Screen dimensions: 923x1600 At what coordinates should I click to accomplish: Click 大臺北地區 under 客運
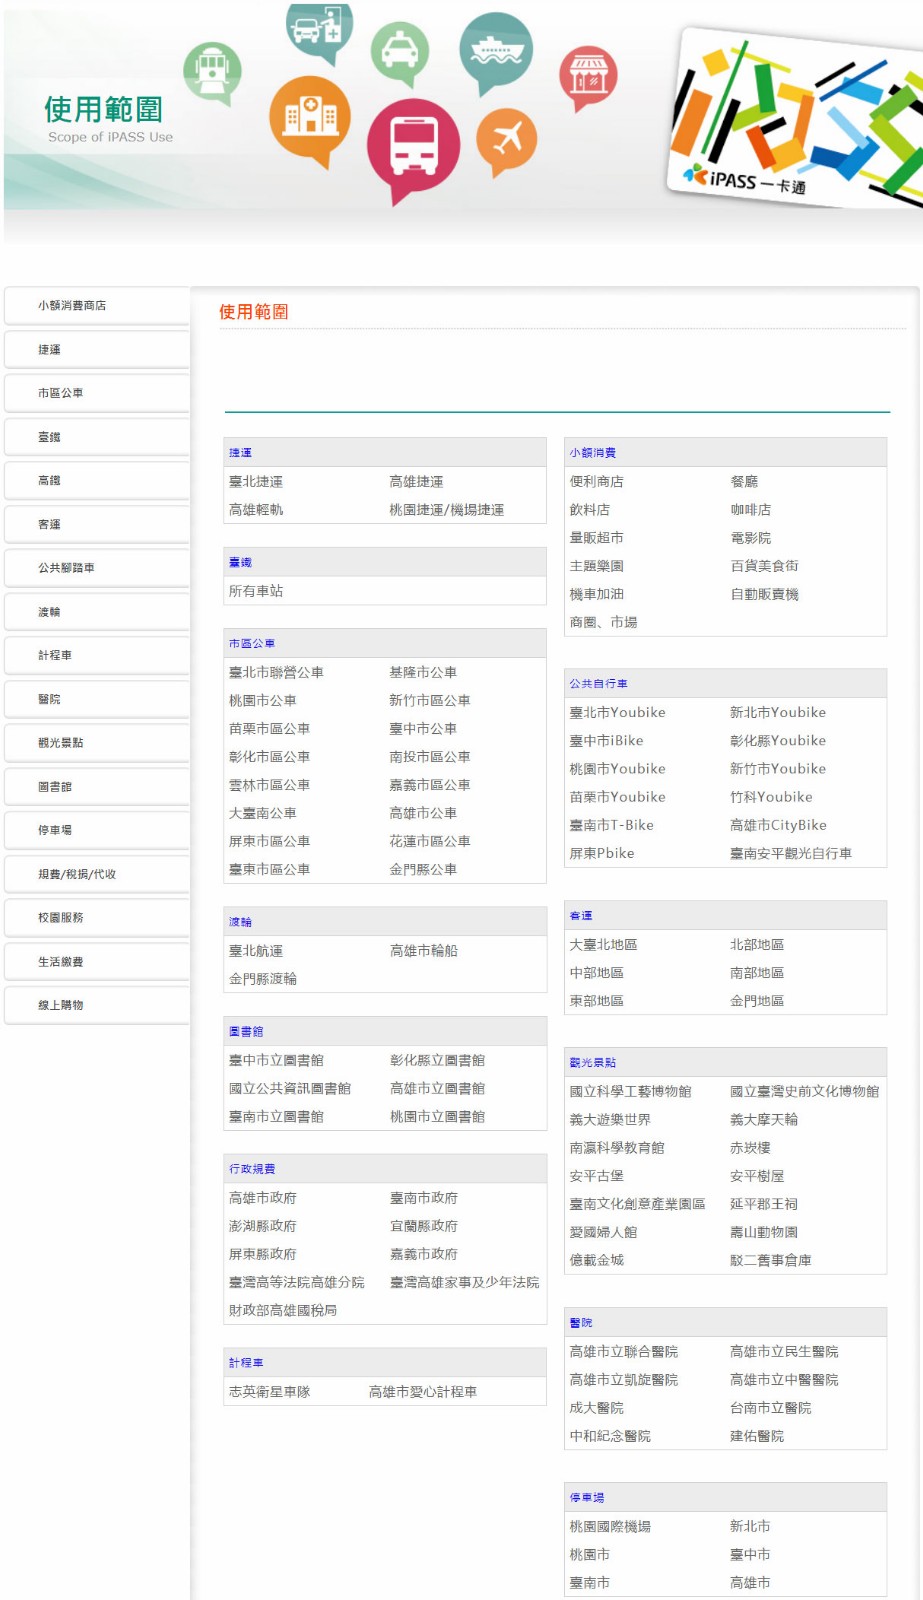coord(604,945)
